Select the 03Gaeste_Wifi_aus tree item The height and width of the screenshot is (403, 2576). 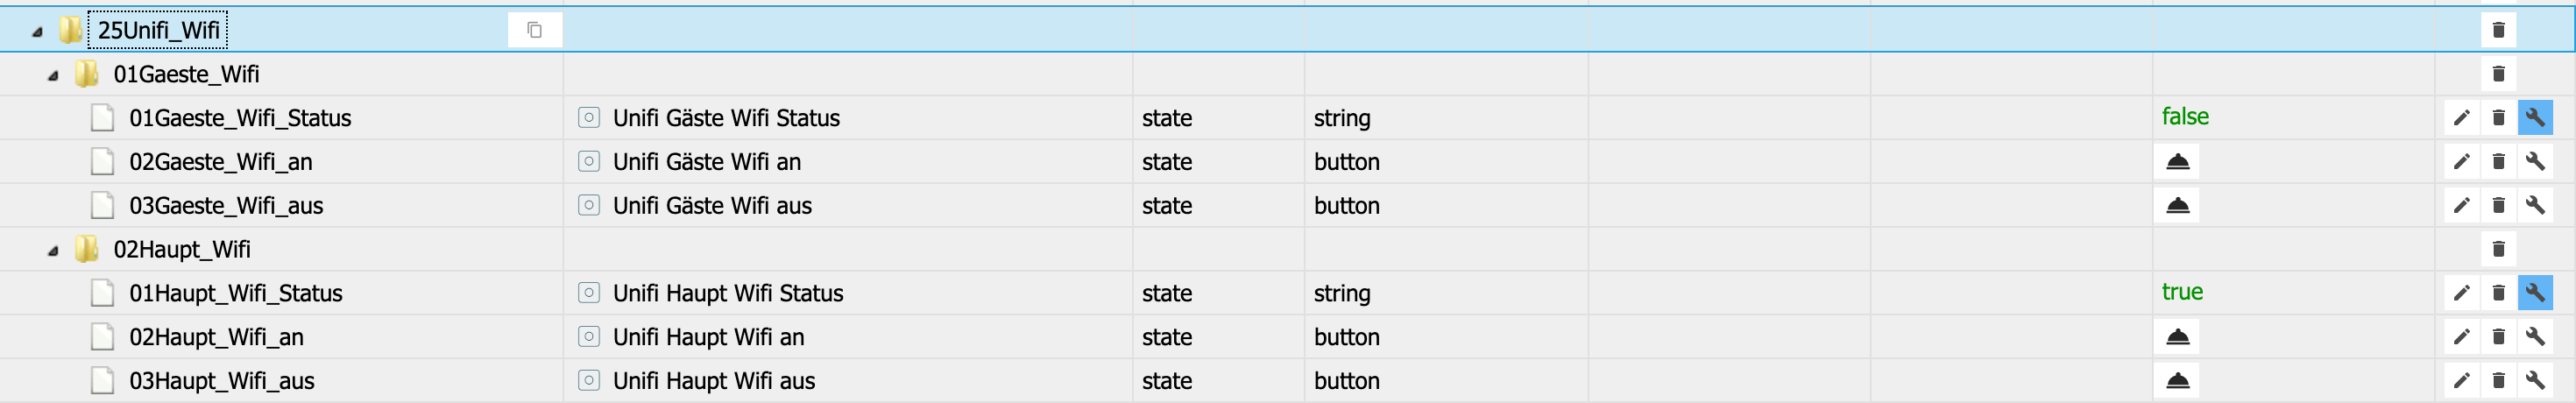tap(226, 206)
